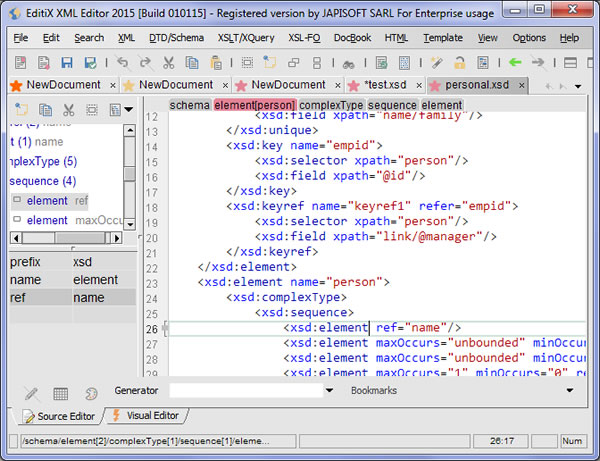Open the document tab list dropdown arrow
This screenshot has width=600, height=461.
pos(578,86)
